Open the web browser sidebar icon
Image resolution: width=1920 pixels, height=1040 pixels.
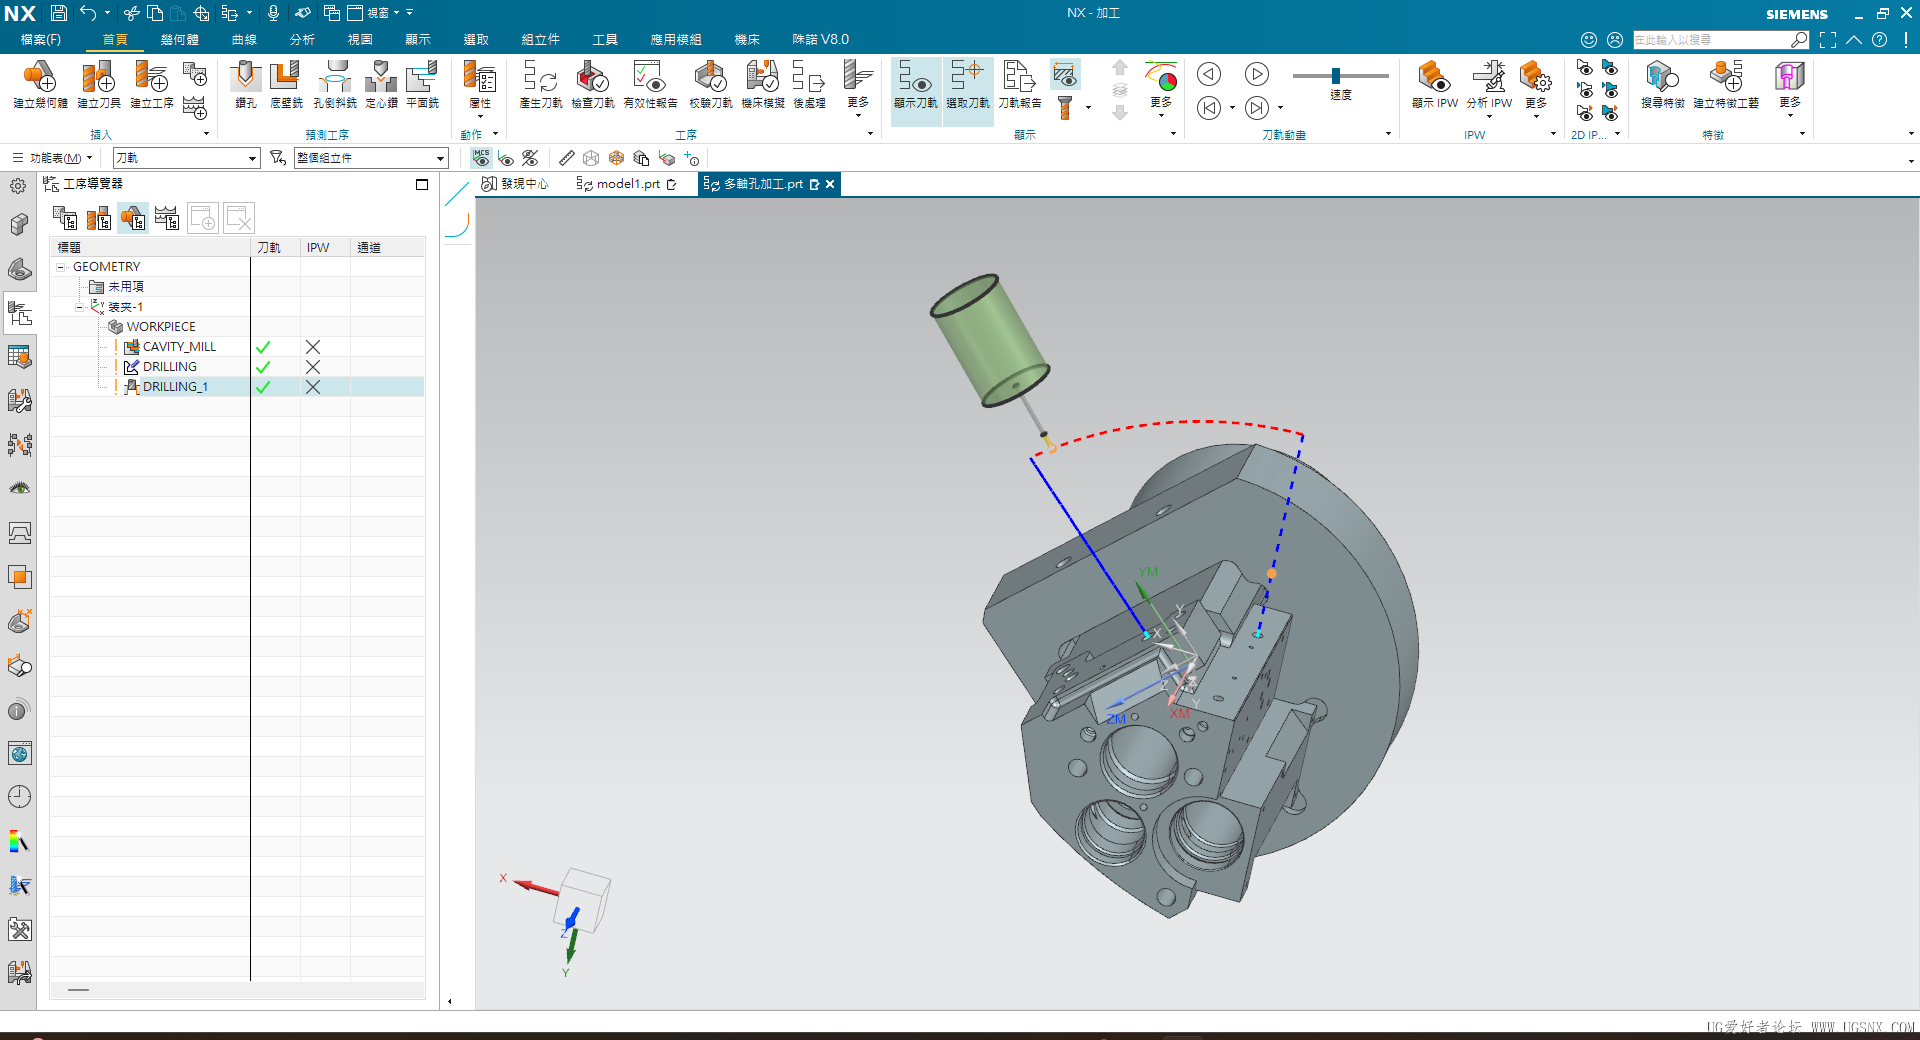(19, 753)
